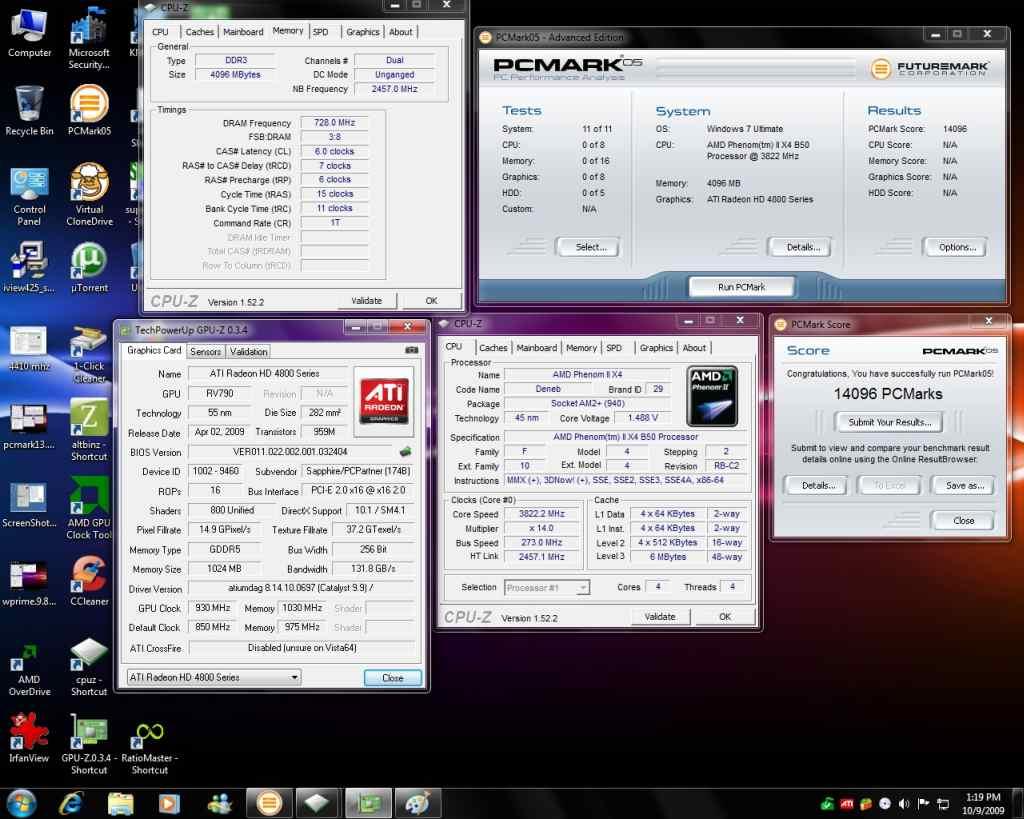
Task: Open altbinz Shortcut icon
Action: pyautogui.click(x=89, y=429)
